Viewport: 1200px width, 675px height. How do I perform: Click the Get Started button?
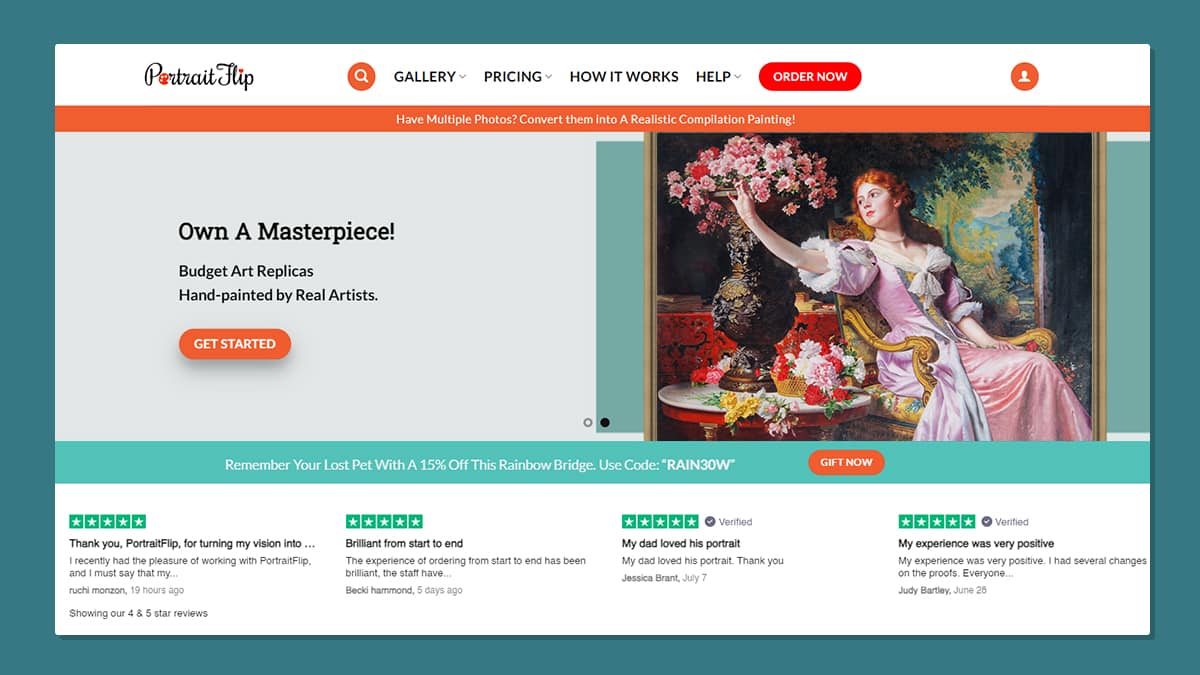pos(235,344)
